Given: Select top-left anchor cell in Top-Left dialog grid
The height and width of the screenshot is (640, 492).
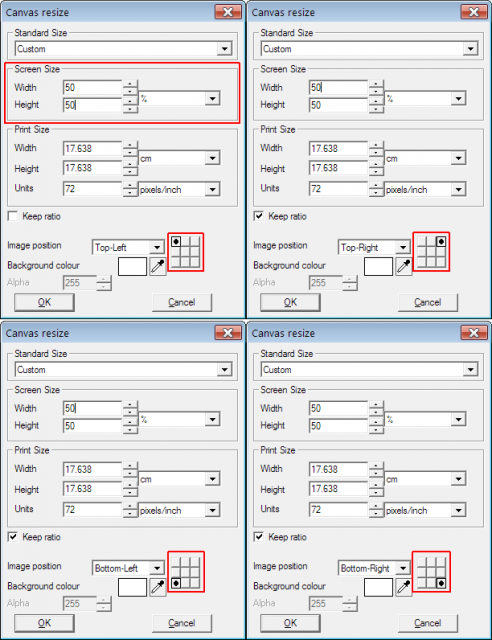Looking at the screenshot, I should pos(176,242).
